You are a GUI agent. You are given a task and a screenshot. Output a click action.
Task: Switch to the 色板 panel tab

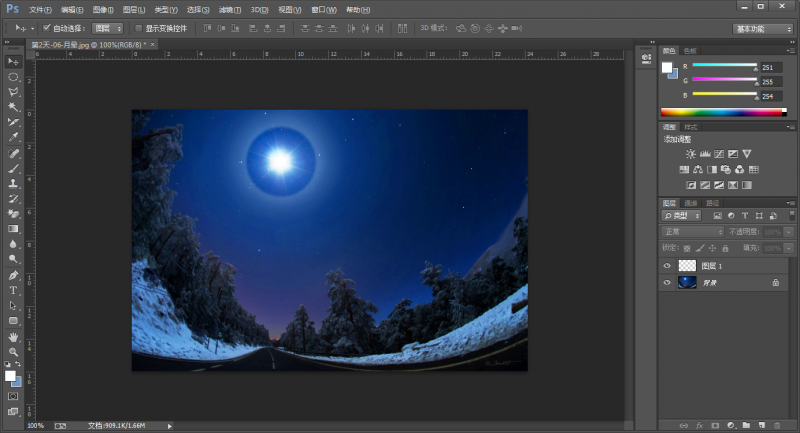[x=691, y=51]
